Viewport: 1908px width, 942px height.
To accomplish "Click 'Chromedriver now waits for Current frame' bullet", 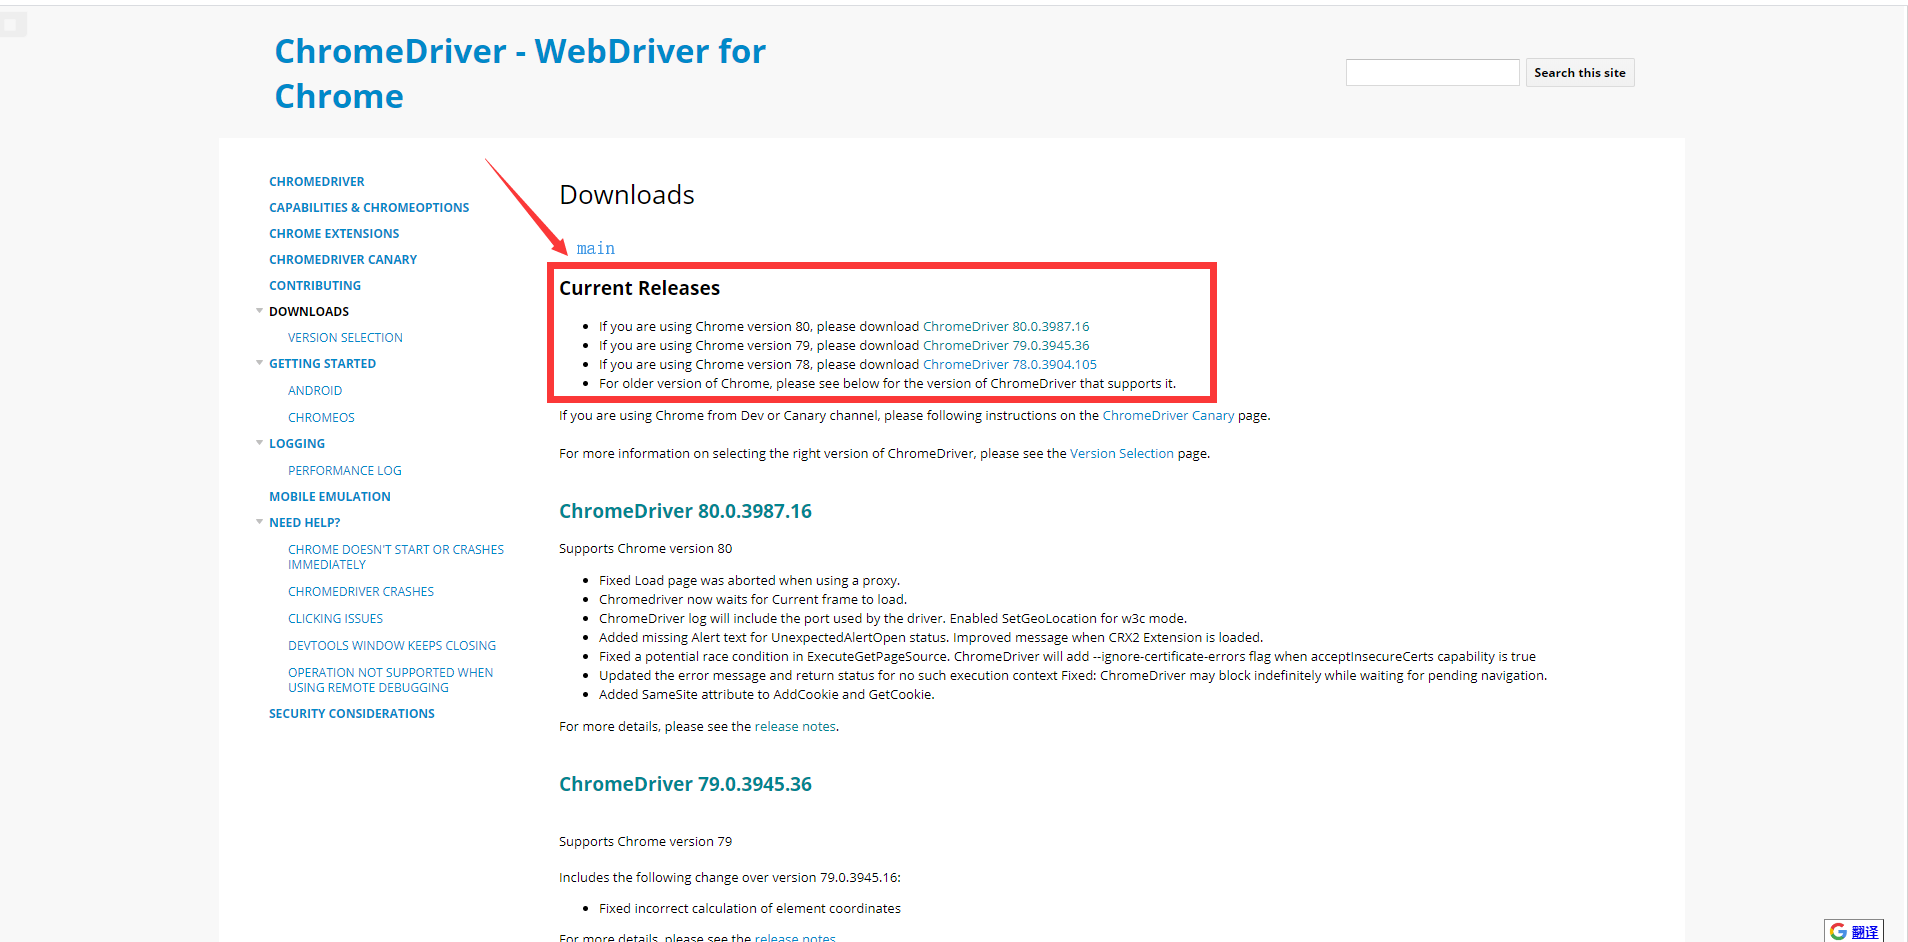I will tap(752, 599).
